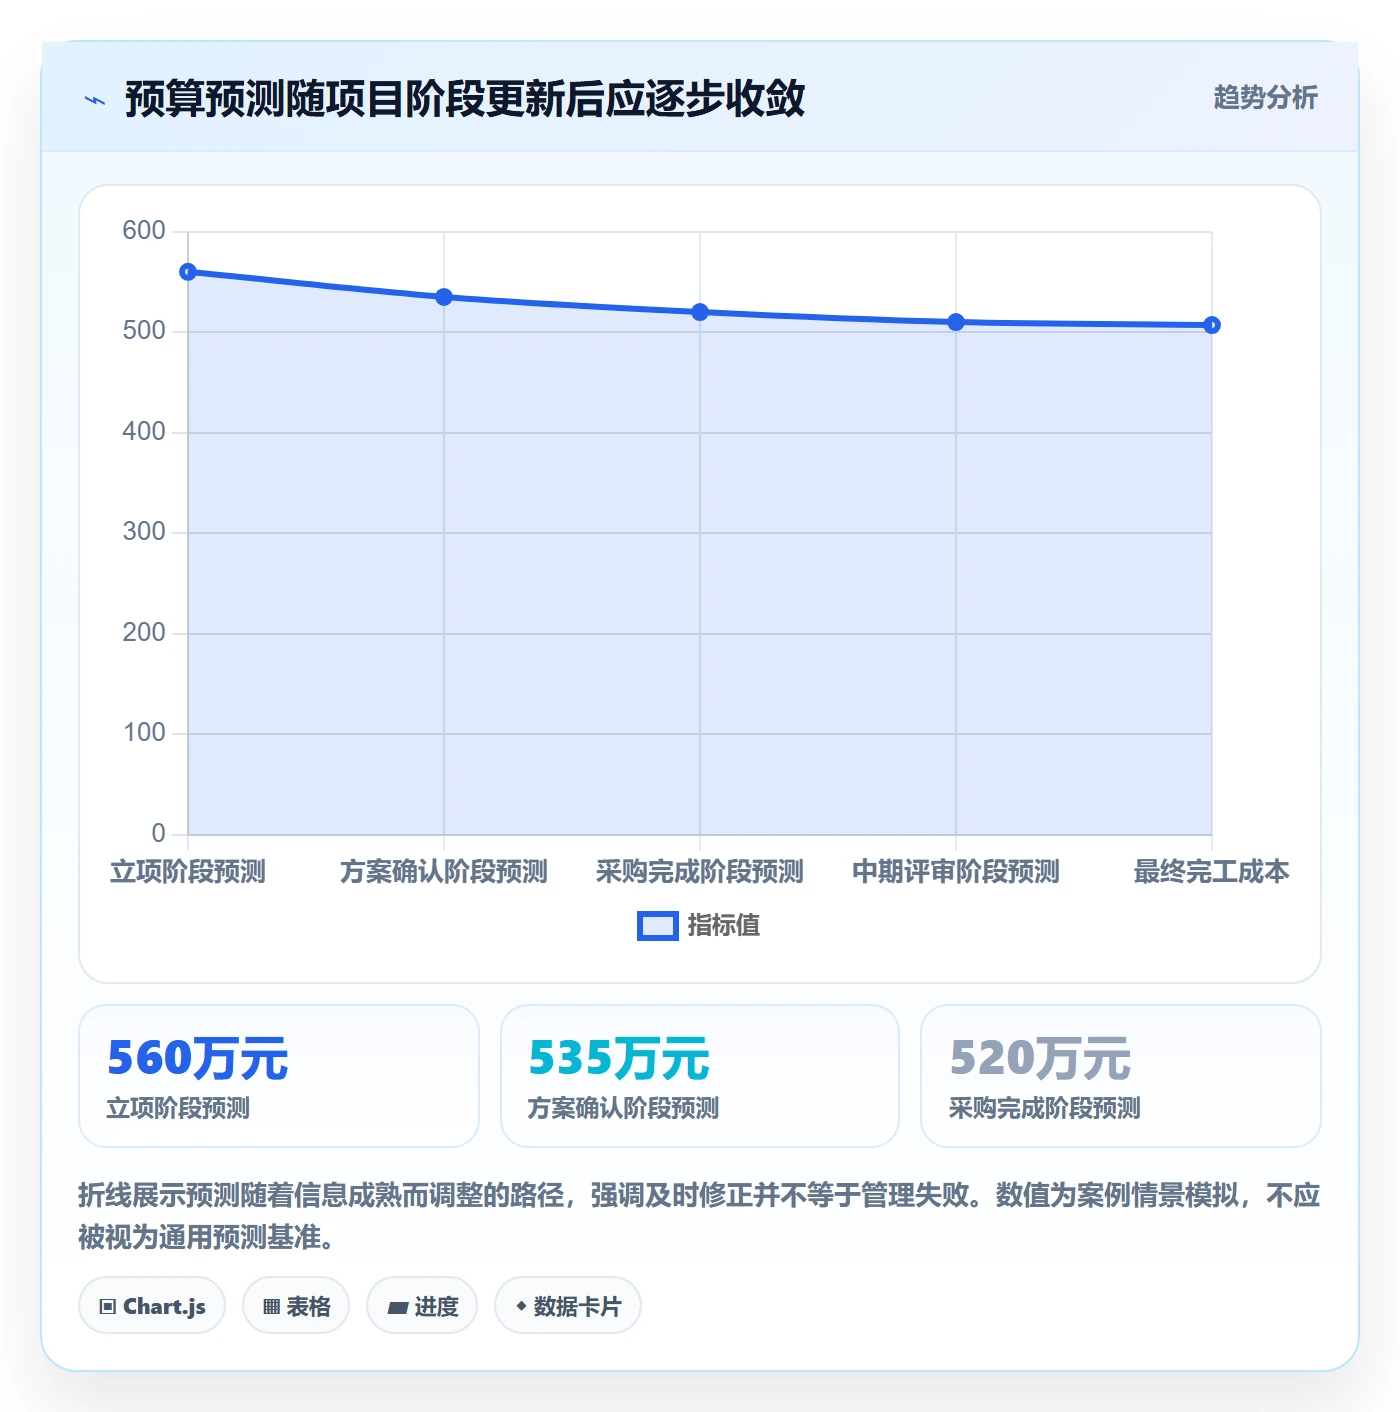1400x1412 pixels.
Task: Toggle the 指标值 legend color box
Action: pos(658,926)
